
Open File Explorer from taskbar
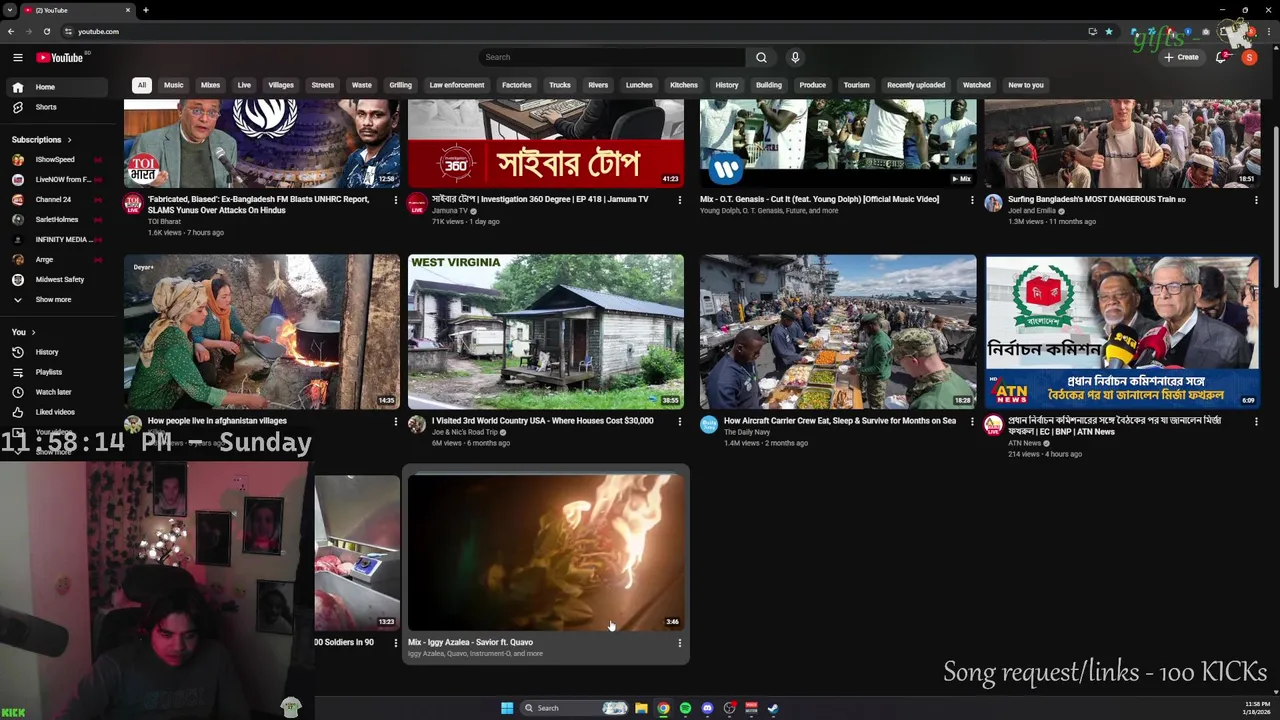pyautogui.click(x=641, y=708)
